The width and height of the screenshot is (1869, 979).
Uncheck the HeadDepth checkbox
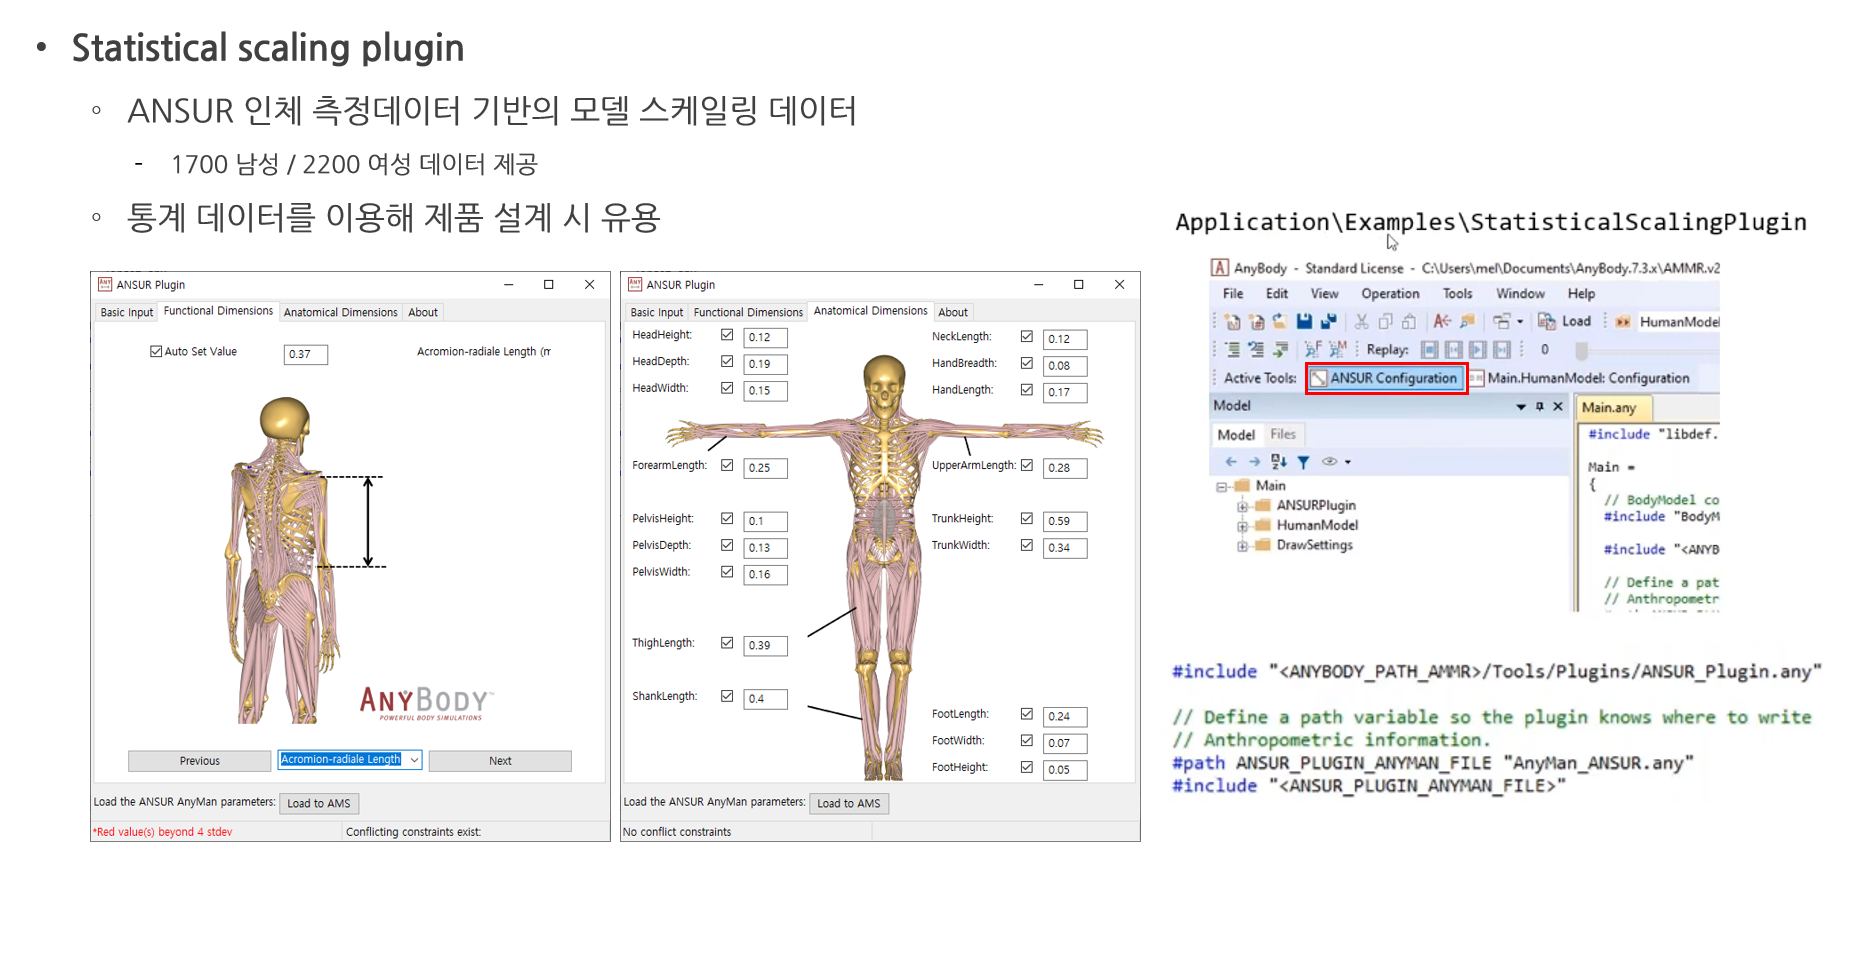pyautogui.click(x=727, y=362)
